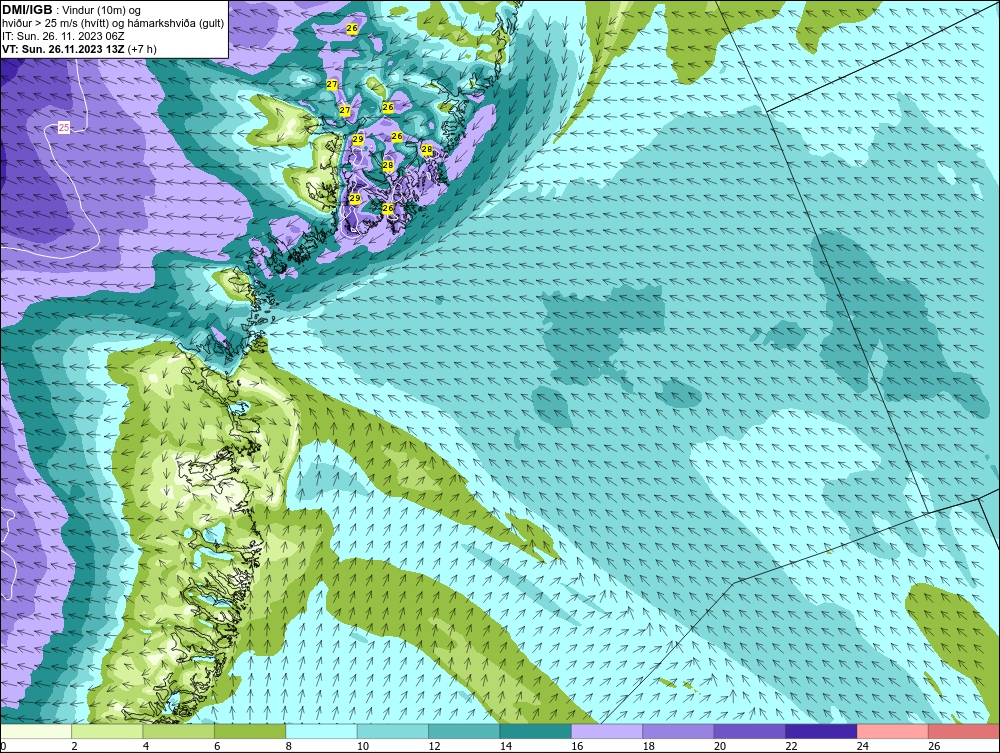Click the 'VT: Sun. 26.11.2023 13Z' valid time
The image size is (1000, 753).
coord(64,49)
